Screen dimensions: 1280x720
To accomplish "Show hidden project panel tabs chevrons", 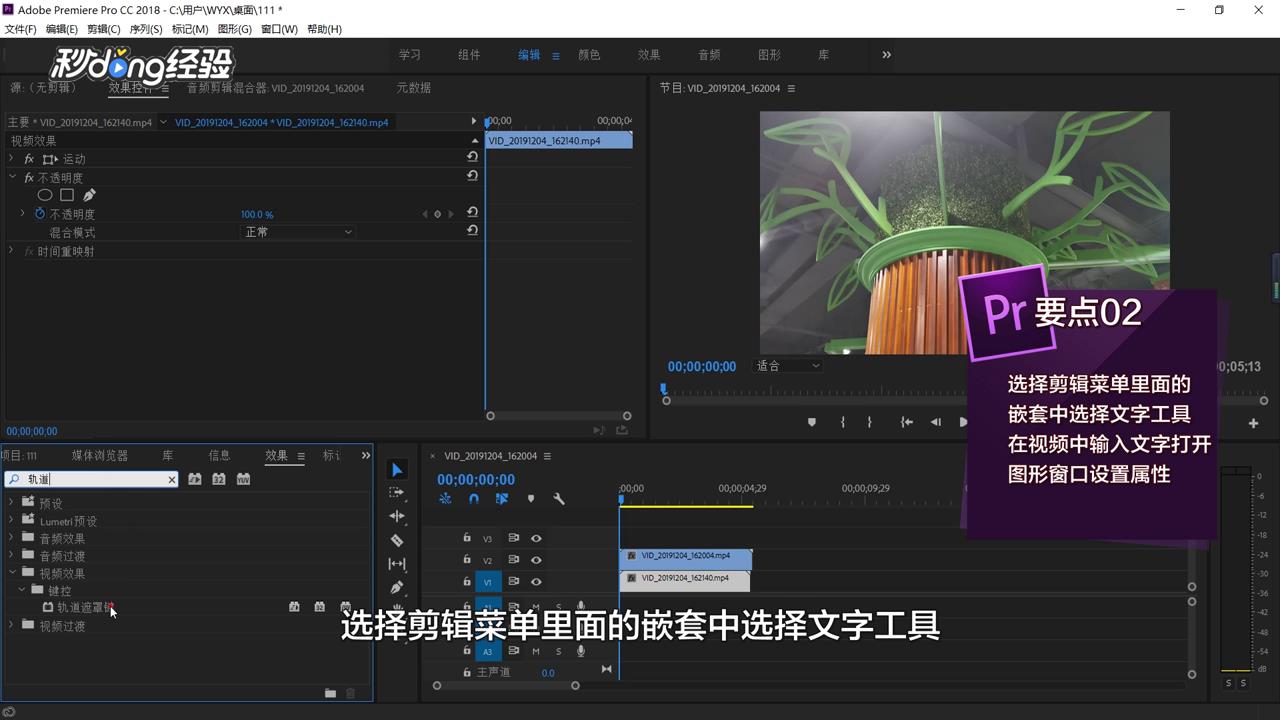I will pos(365,456).
